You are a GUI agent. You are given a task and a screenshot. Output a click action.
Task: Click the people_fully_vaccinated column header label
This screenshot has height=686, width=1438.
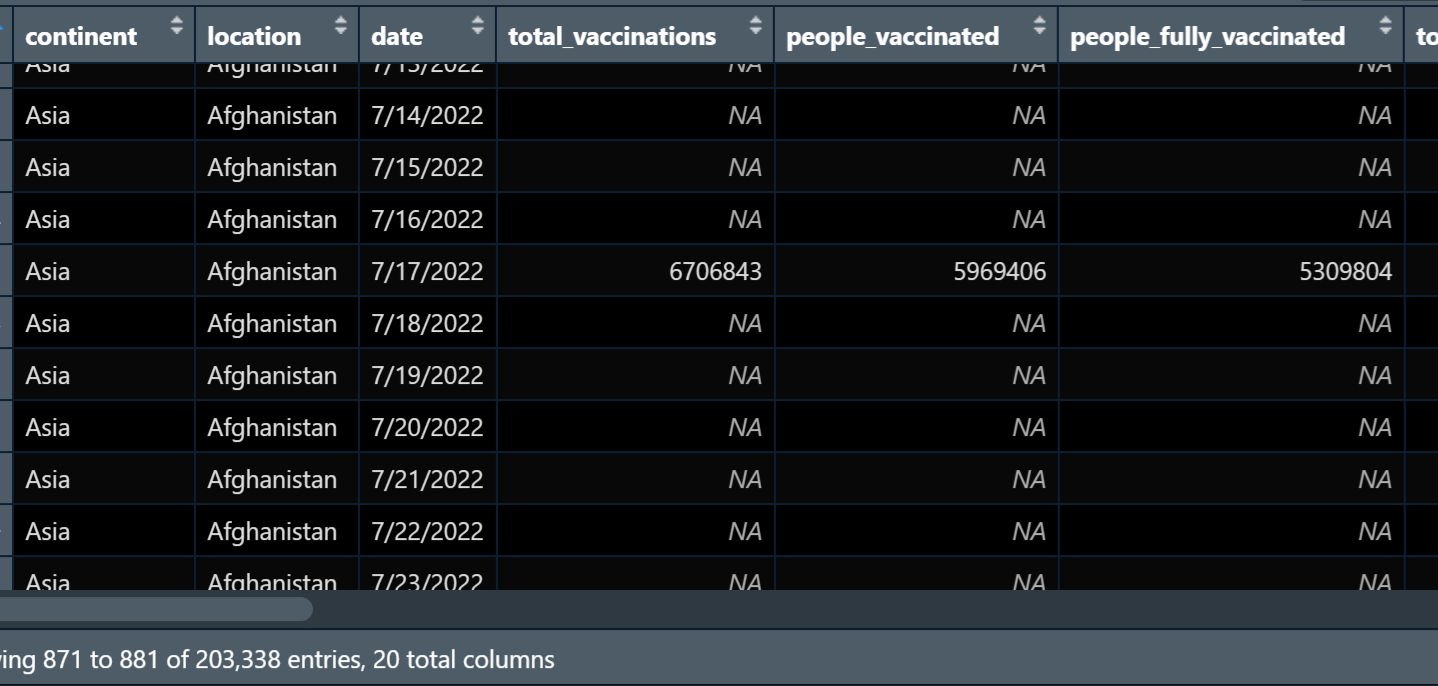[x=1206, y=35]
